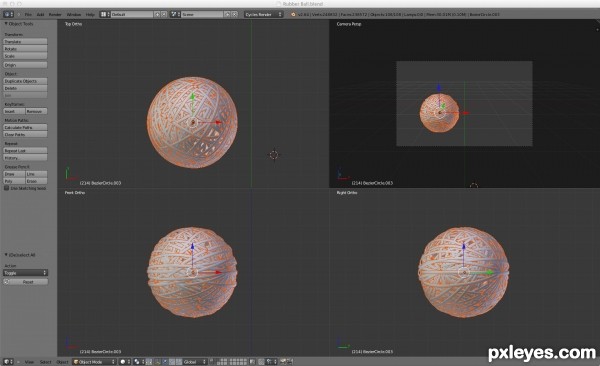This screenshot has width=600, height=366.
Task: Click Grease Pencil Draw button
Action: pos(14,174)
